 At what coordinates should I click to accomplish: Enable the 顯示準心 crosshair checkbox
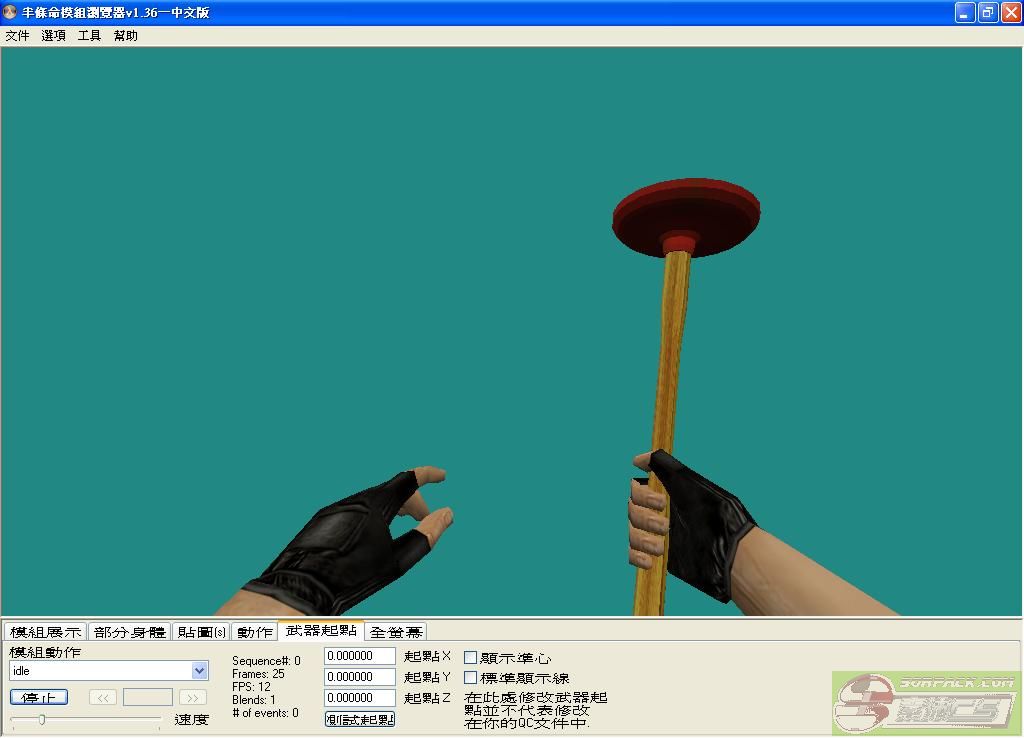(471, 657)
